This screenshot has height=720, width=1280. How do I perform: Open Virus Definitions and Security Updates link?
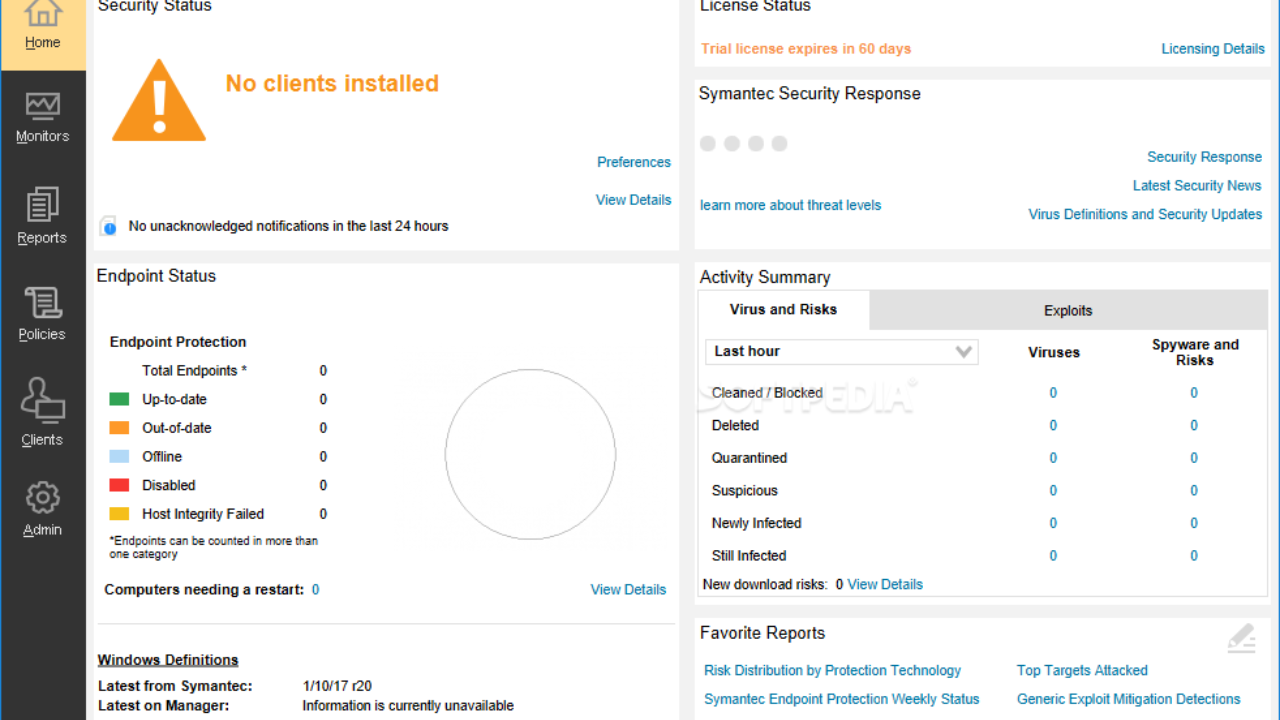pos(1145,215)
